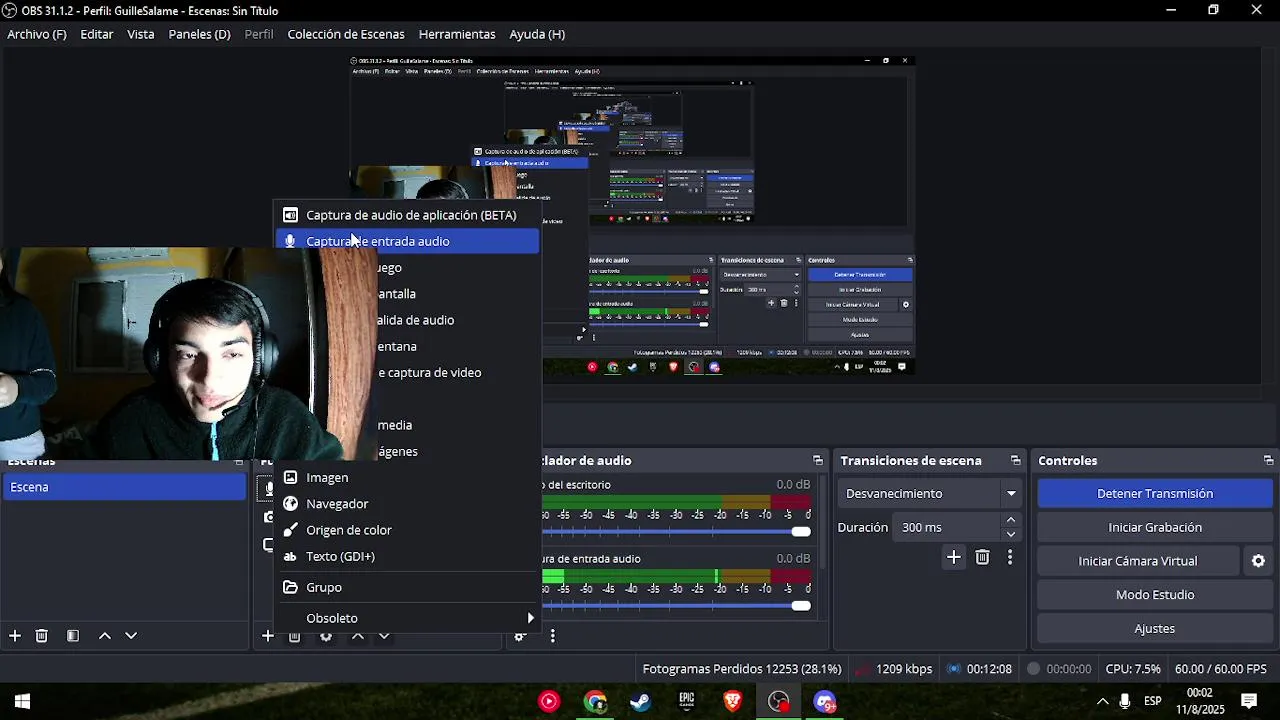This screenshot has height=720, width=1280.
Task: Open Google Chrome from the taskbar
Action: (x=595, y=701)
